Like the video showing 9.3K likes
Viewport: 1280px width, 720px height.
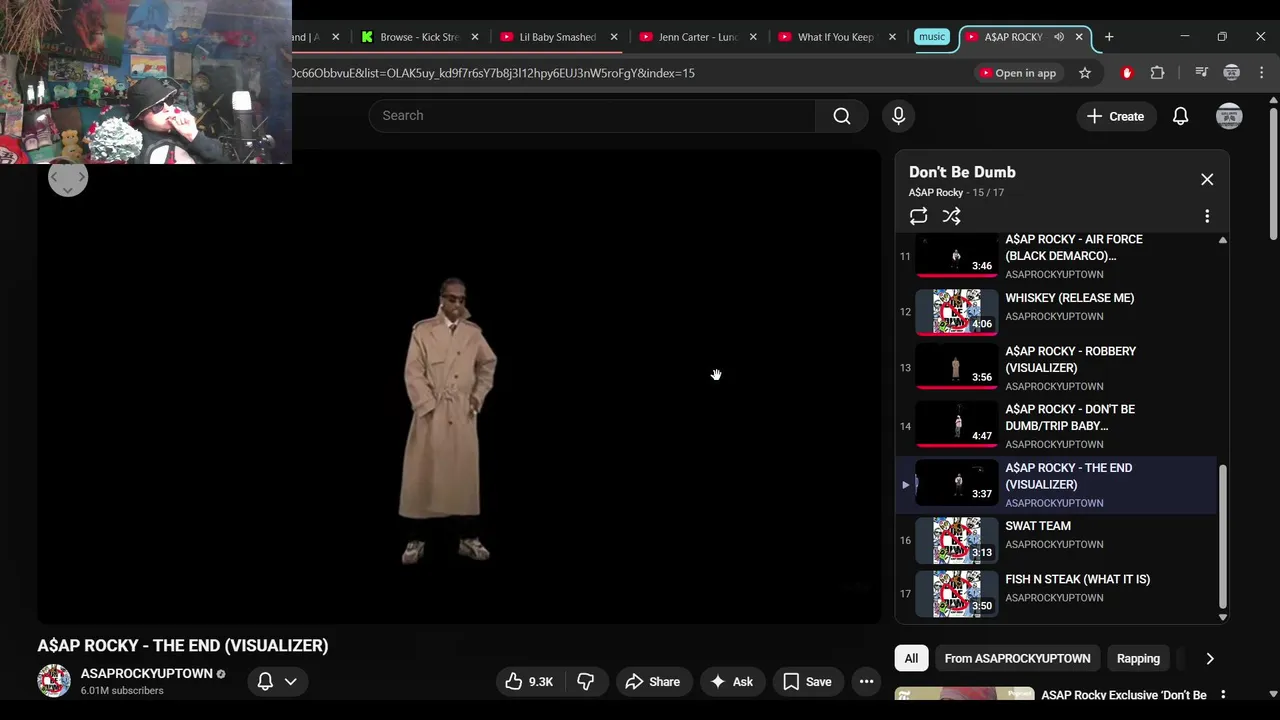529,682
